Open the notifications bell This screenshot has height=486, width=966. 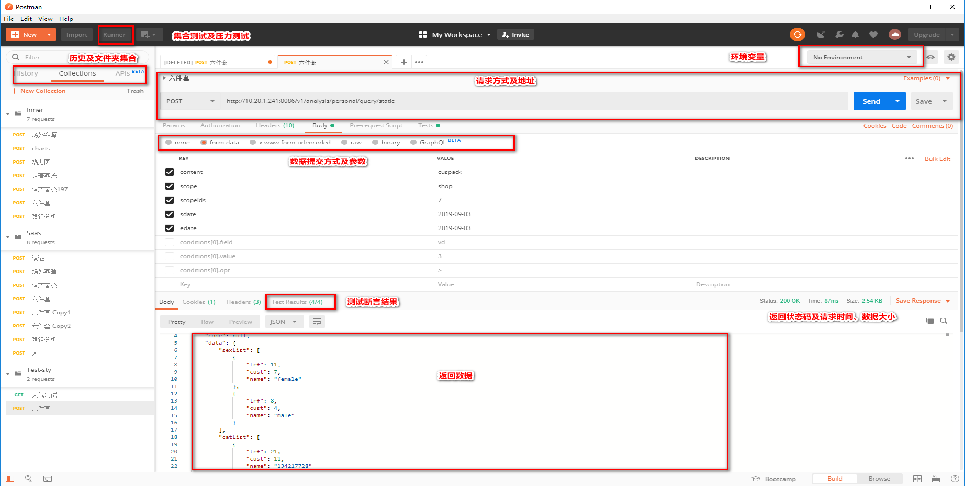856,35
